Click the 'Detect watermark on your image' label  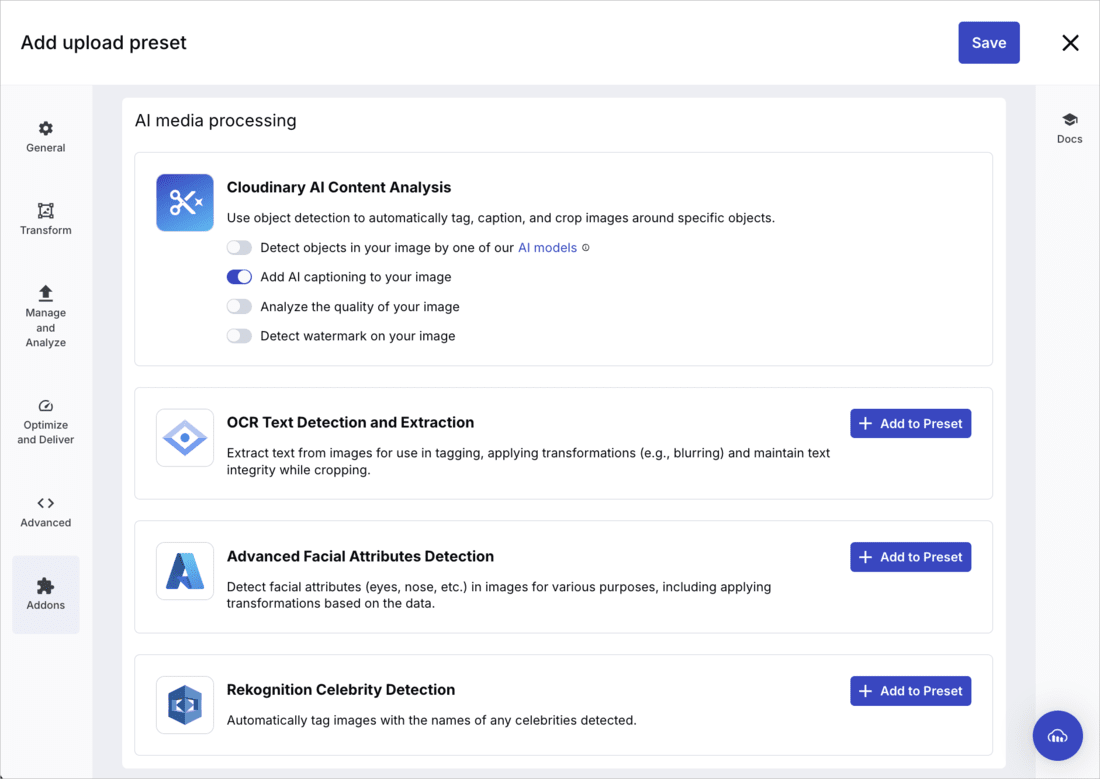358,336
